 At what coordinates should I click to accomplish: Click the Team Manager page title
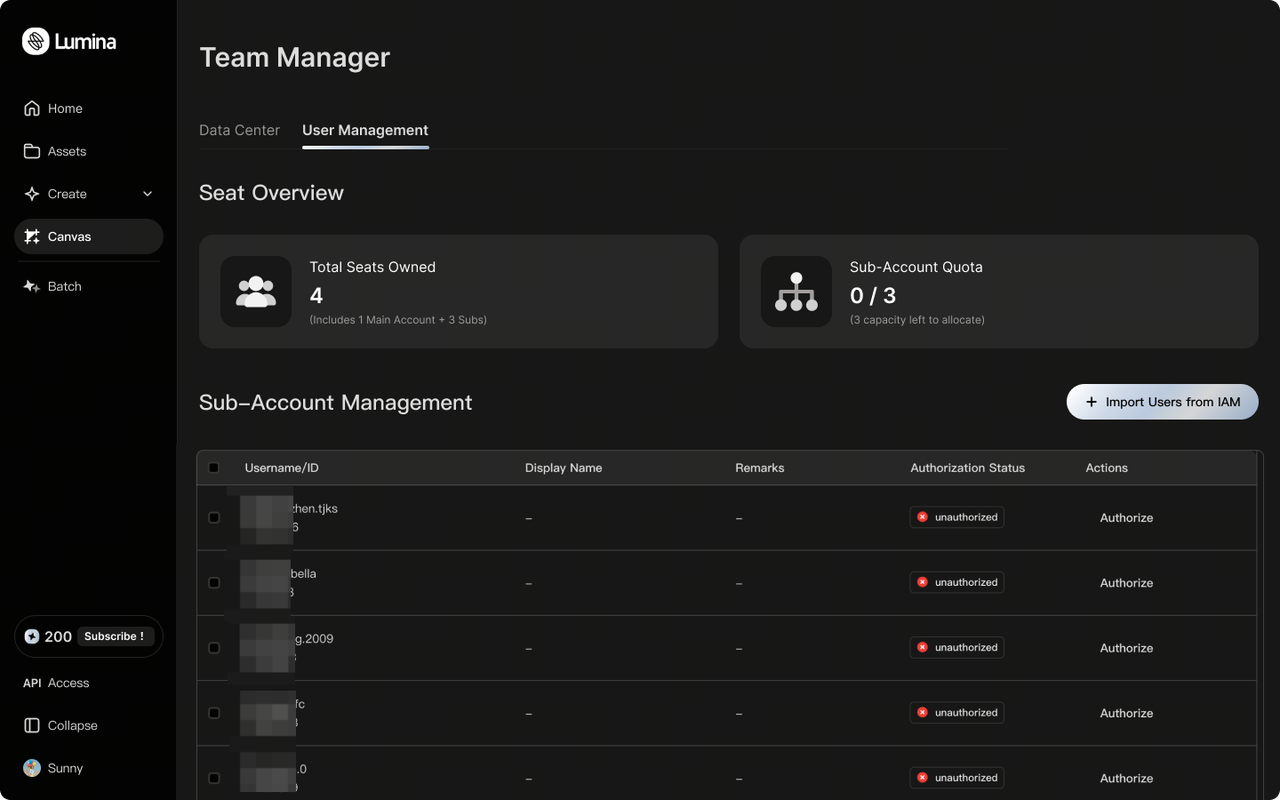pos(294,57)
